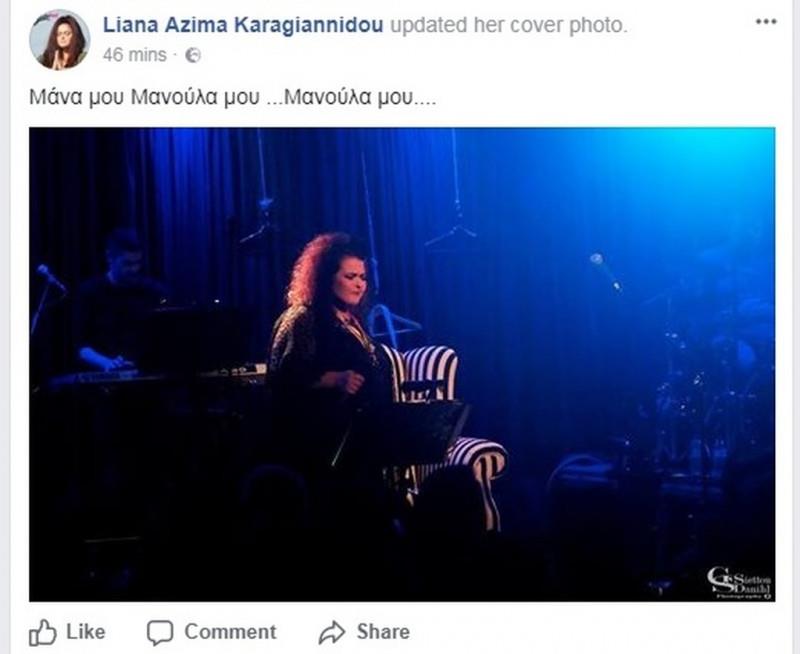Click the Comment text label
The image size is (800, 654).
(x=230, y=632)
